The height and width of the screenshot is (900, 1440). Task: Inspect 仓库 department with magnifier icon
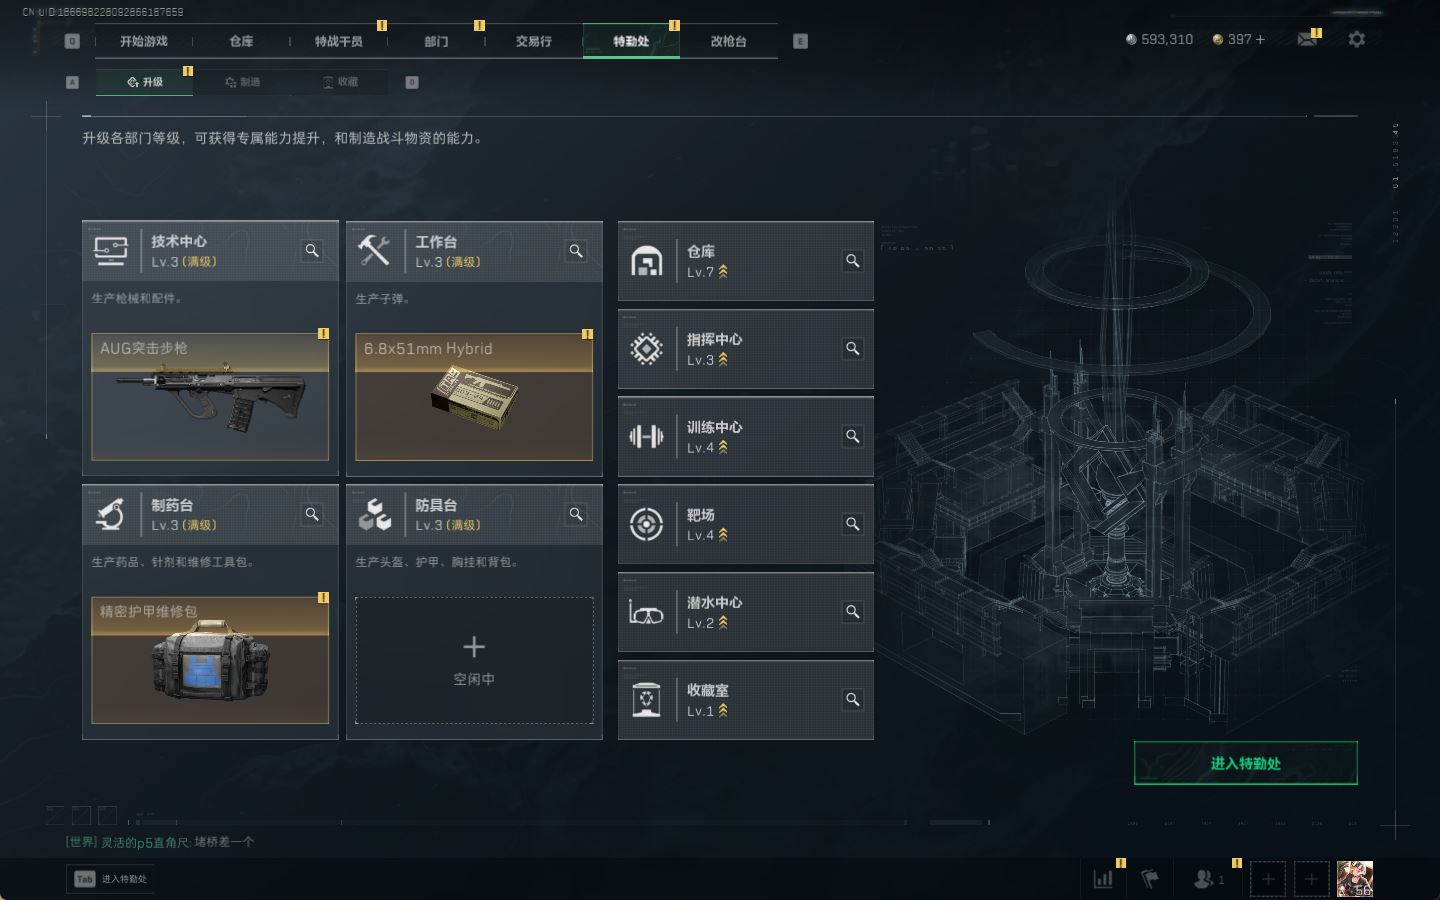tap(853, 261)
